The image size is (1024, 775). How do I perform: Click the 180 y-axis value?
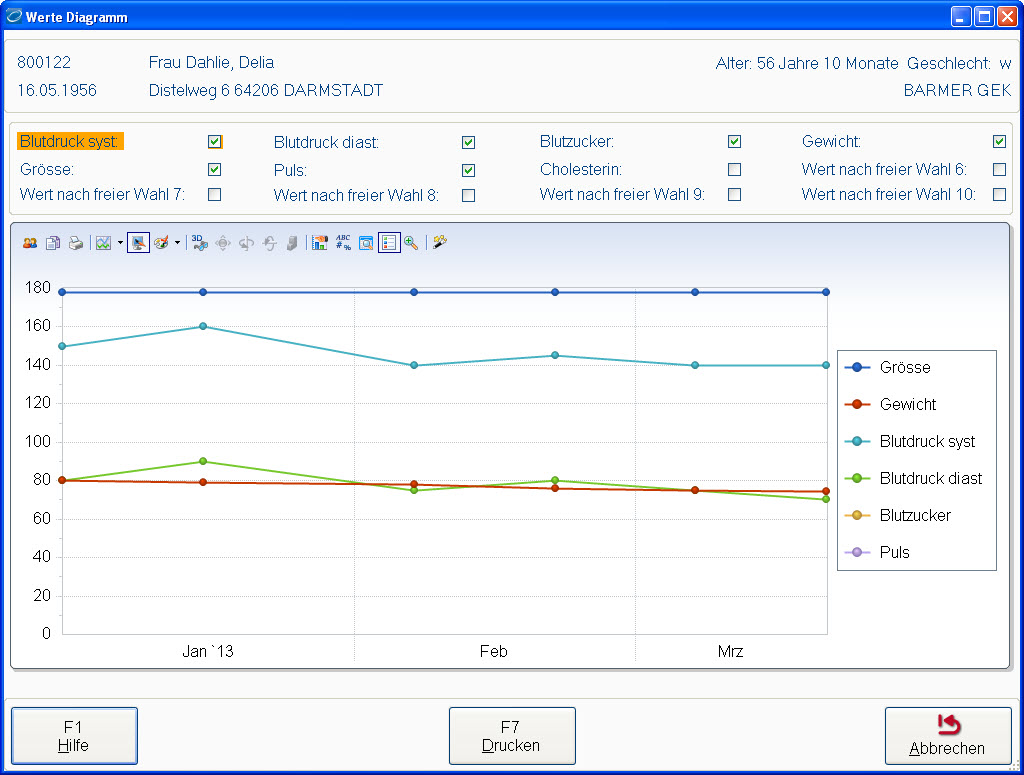pyautogui.click(x=37, y=287)
